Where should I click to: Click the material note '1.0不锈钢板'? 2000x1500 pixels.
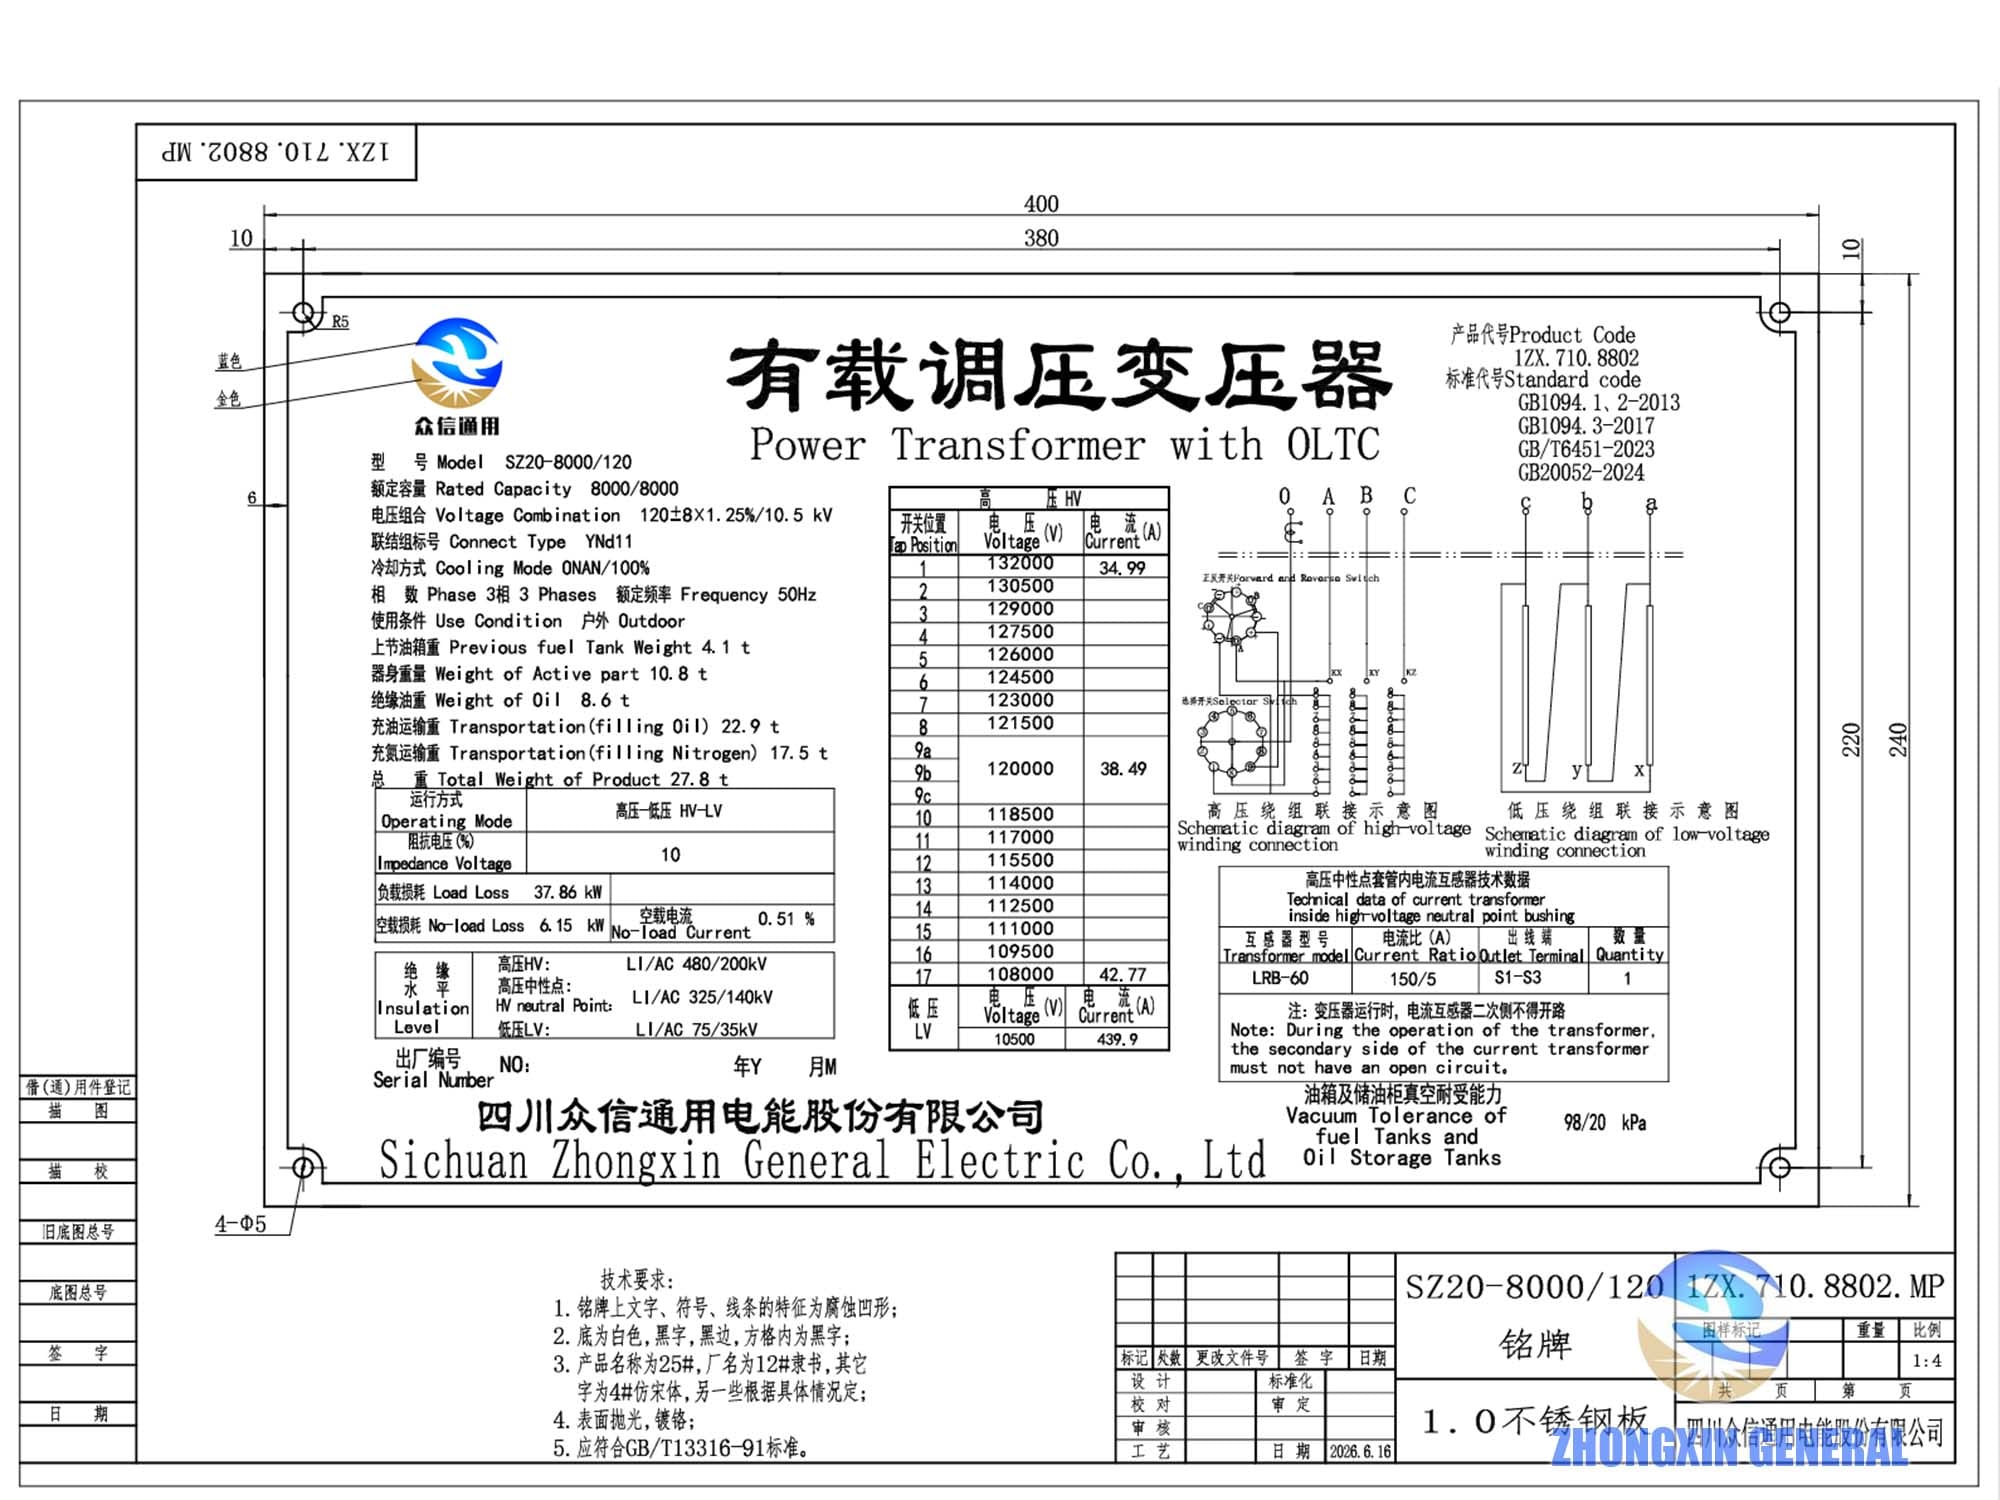pyautogui.click(x=1535, y=1421)
